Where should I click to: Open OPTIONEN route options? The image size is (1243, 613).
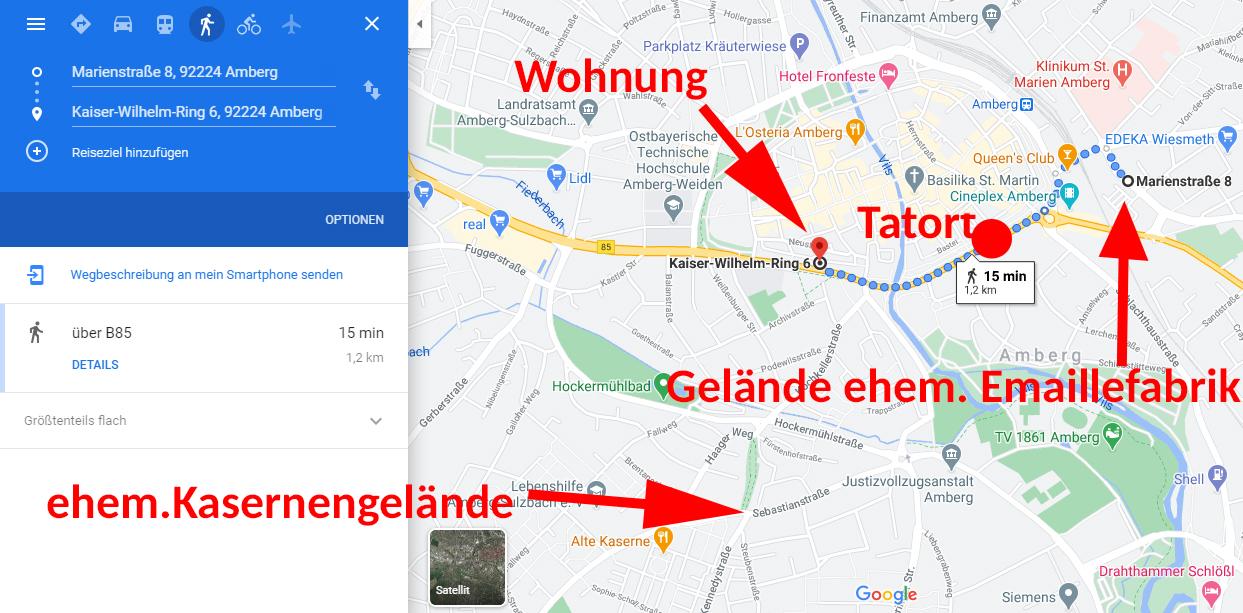point(354,220)
